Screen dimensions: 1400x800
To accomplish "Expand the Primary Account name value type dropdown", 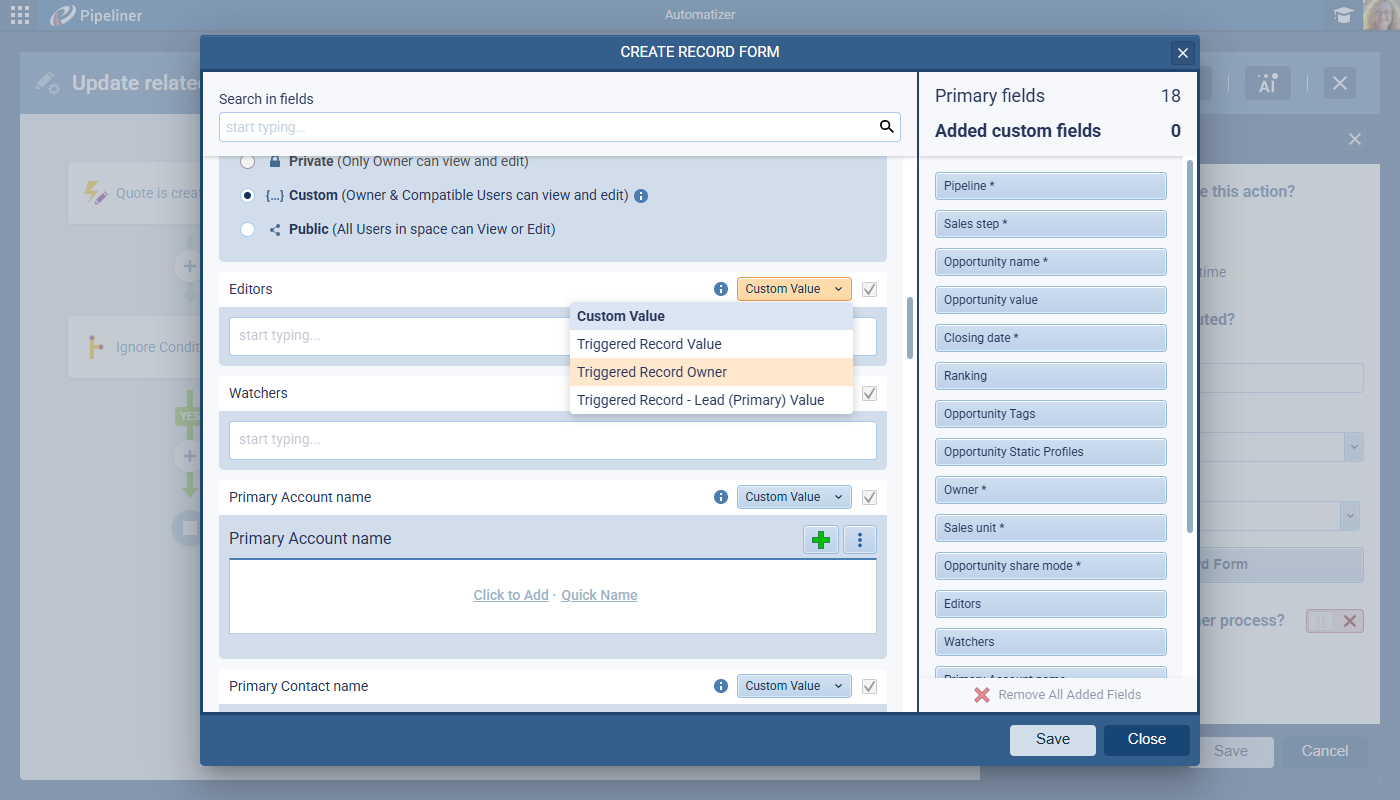I will click(794, 497).
